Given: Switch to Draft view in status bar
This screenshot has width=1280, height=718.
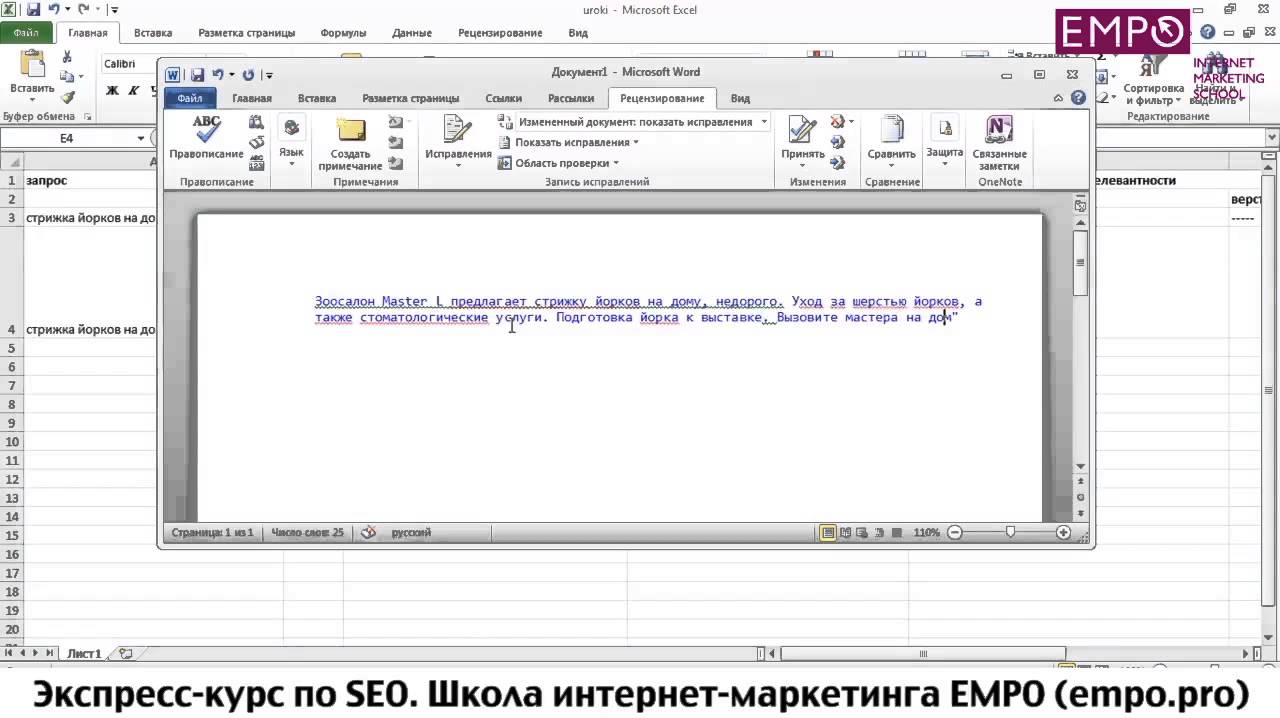Looking at the screenshot, I should [x=897, y=533].
